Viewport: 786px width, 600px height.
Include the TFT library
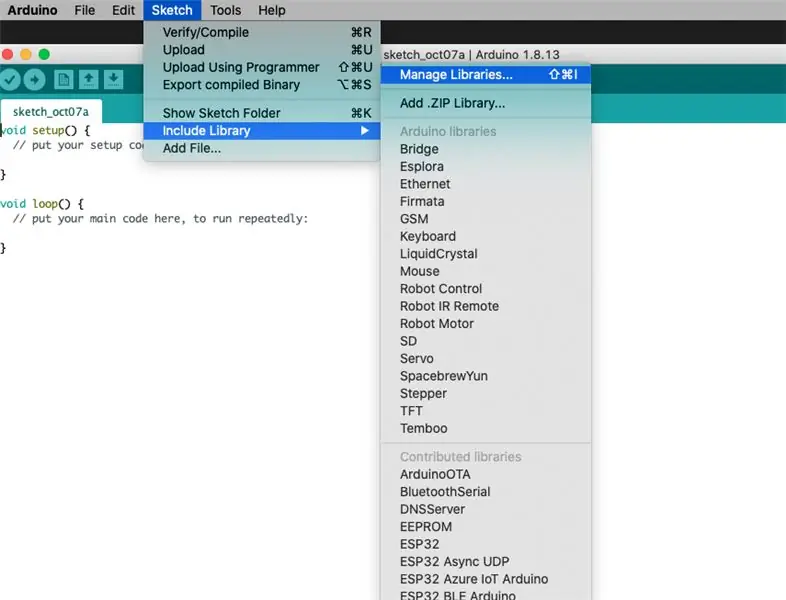coord(486,411)
